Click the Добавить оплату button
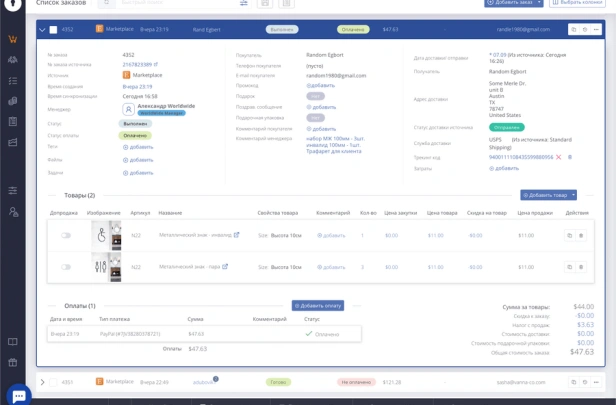 click(x=317, y=305)
